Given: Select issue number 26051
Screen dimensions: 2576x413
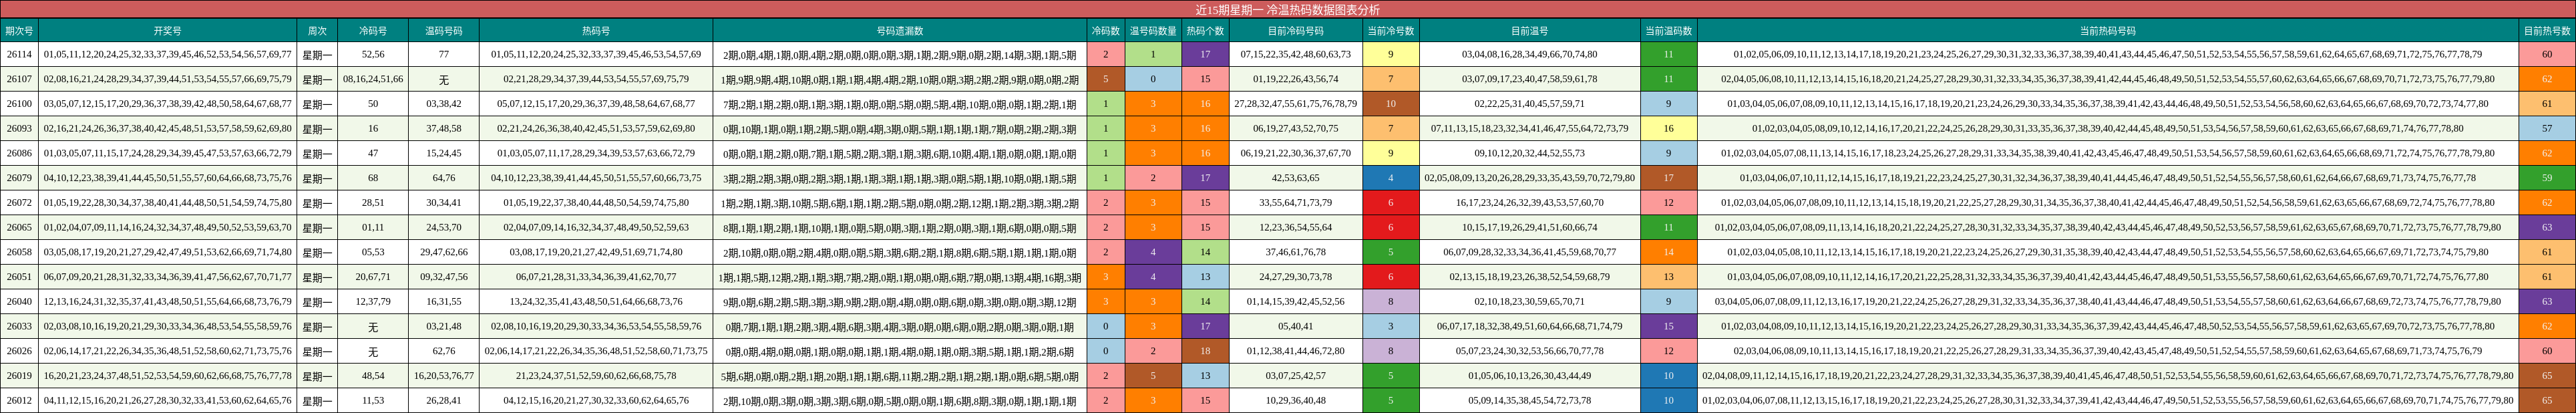Looking at the screenshot, I should pos(19,277).
